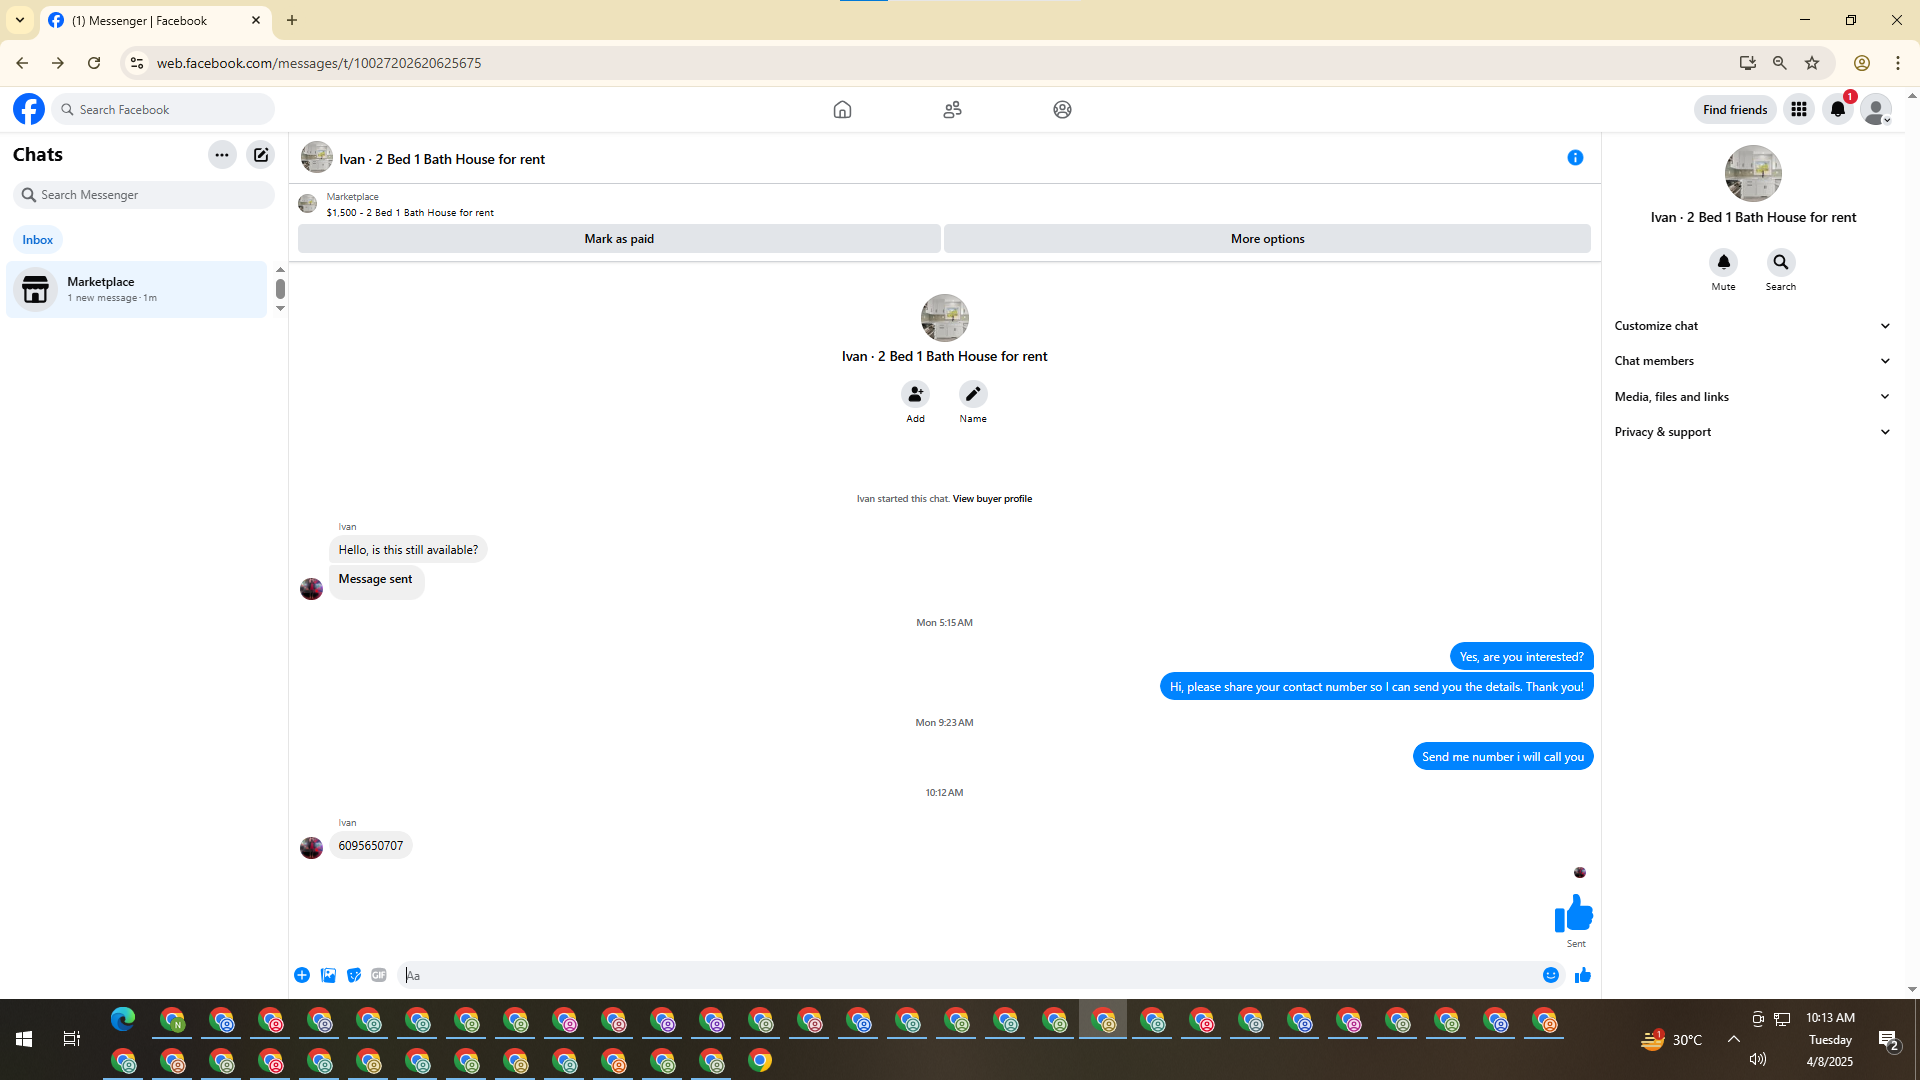Viewport: 1920px width, 1080px height.
Task: Expand Privacy & support section
Action: (x=1752, y=432)
